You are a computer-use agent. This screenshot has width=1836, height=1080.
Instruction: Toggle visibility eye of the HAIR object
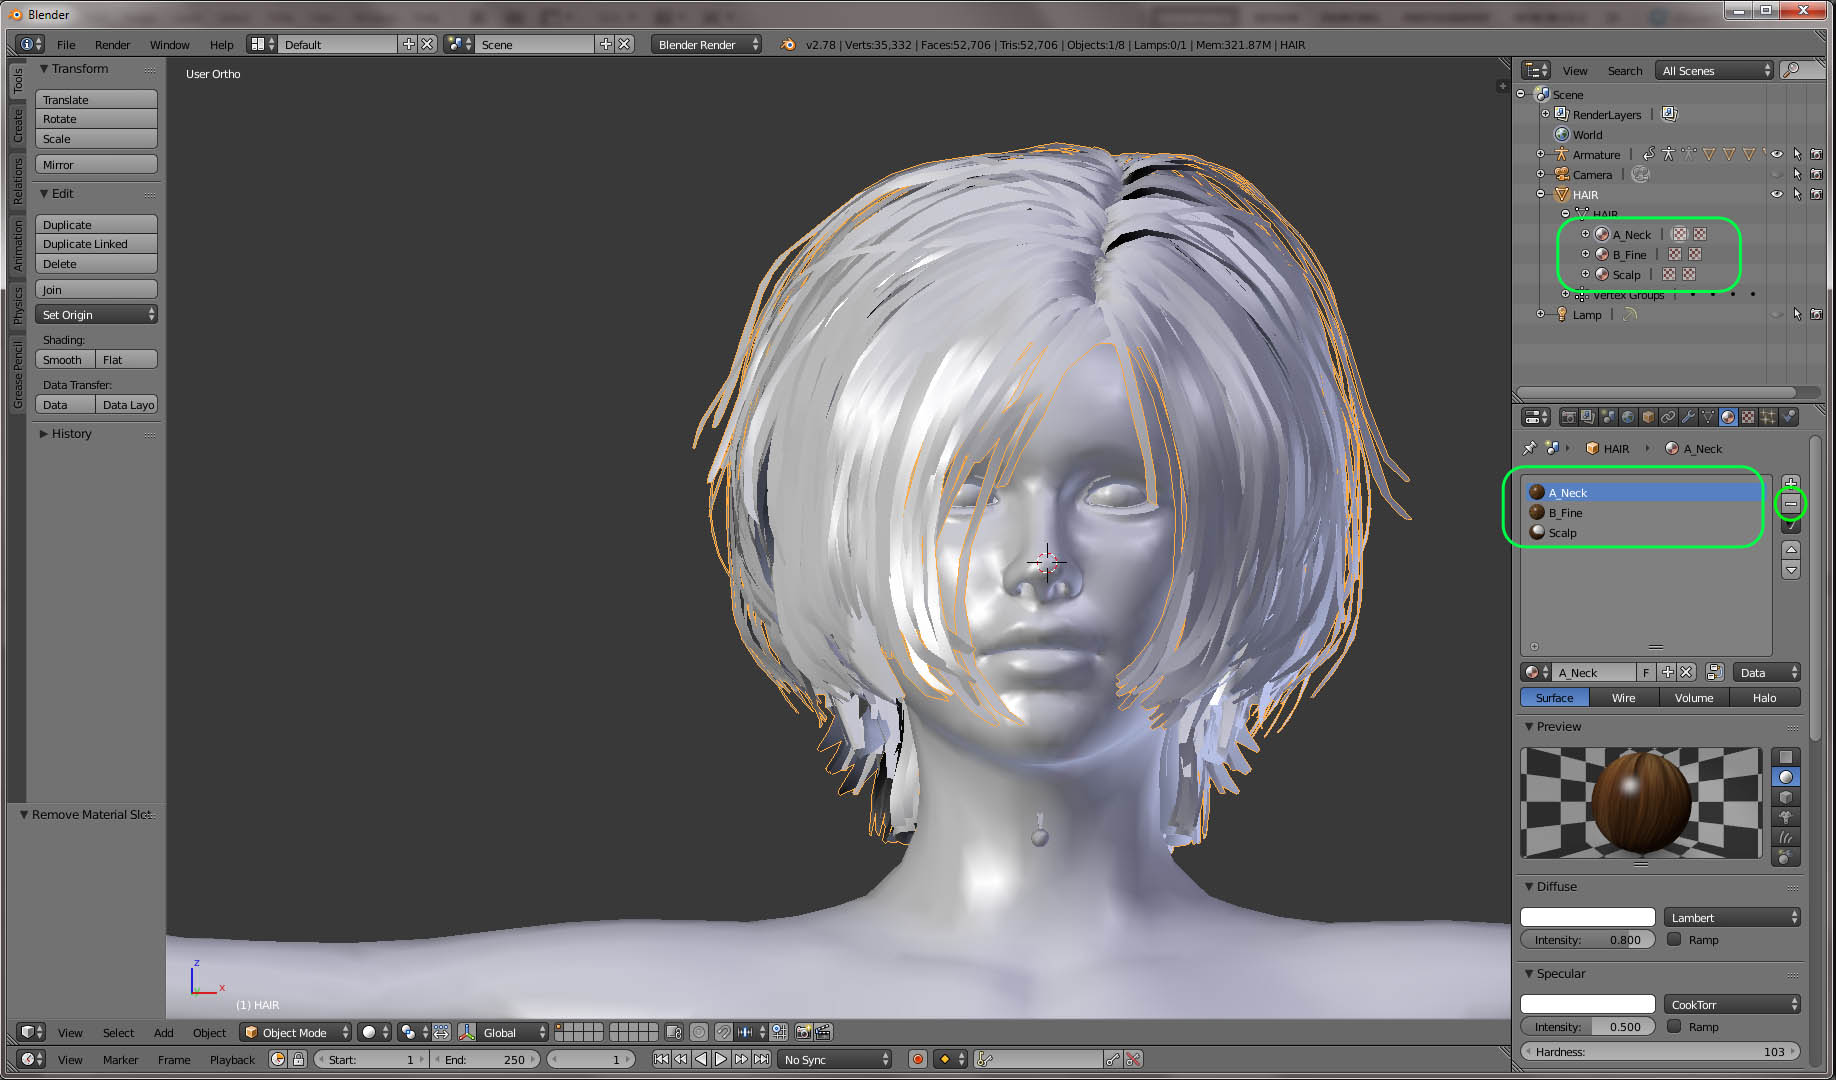(1777, 194)
